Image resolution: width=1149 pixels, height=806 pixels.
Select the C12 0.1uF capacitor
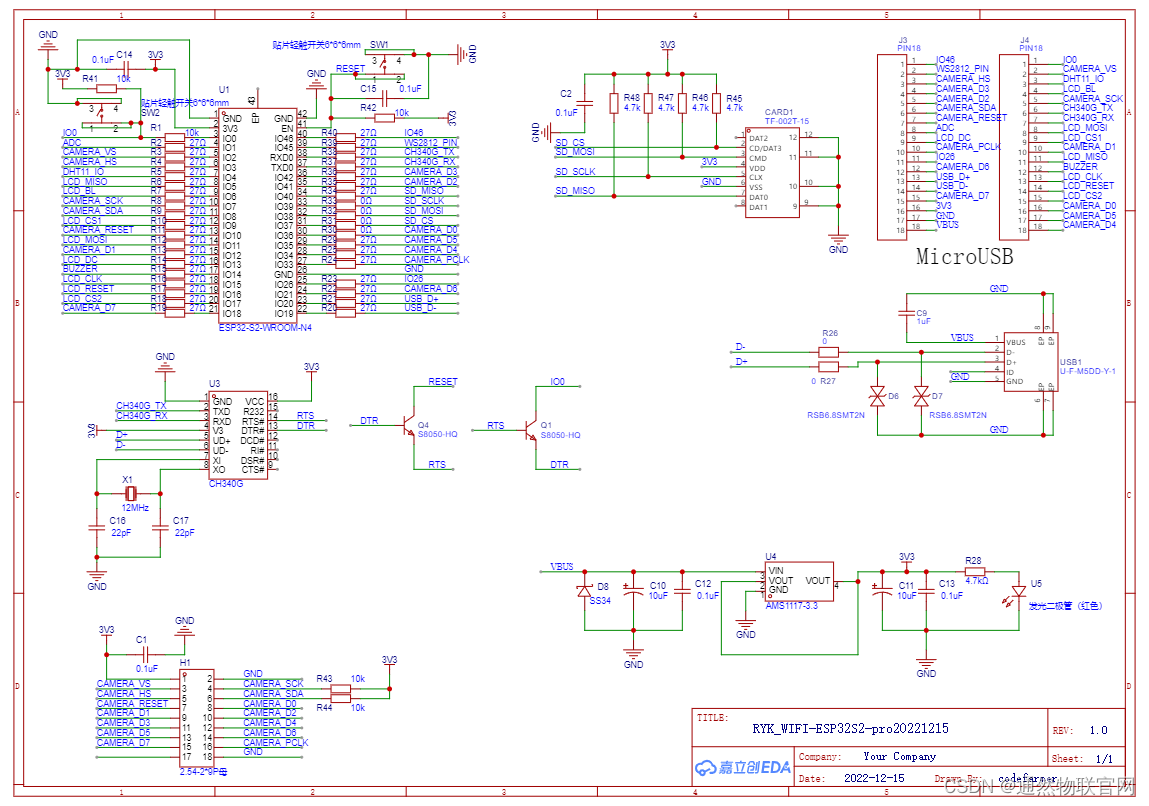(x=681, y=591)
